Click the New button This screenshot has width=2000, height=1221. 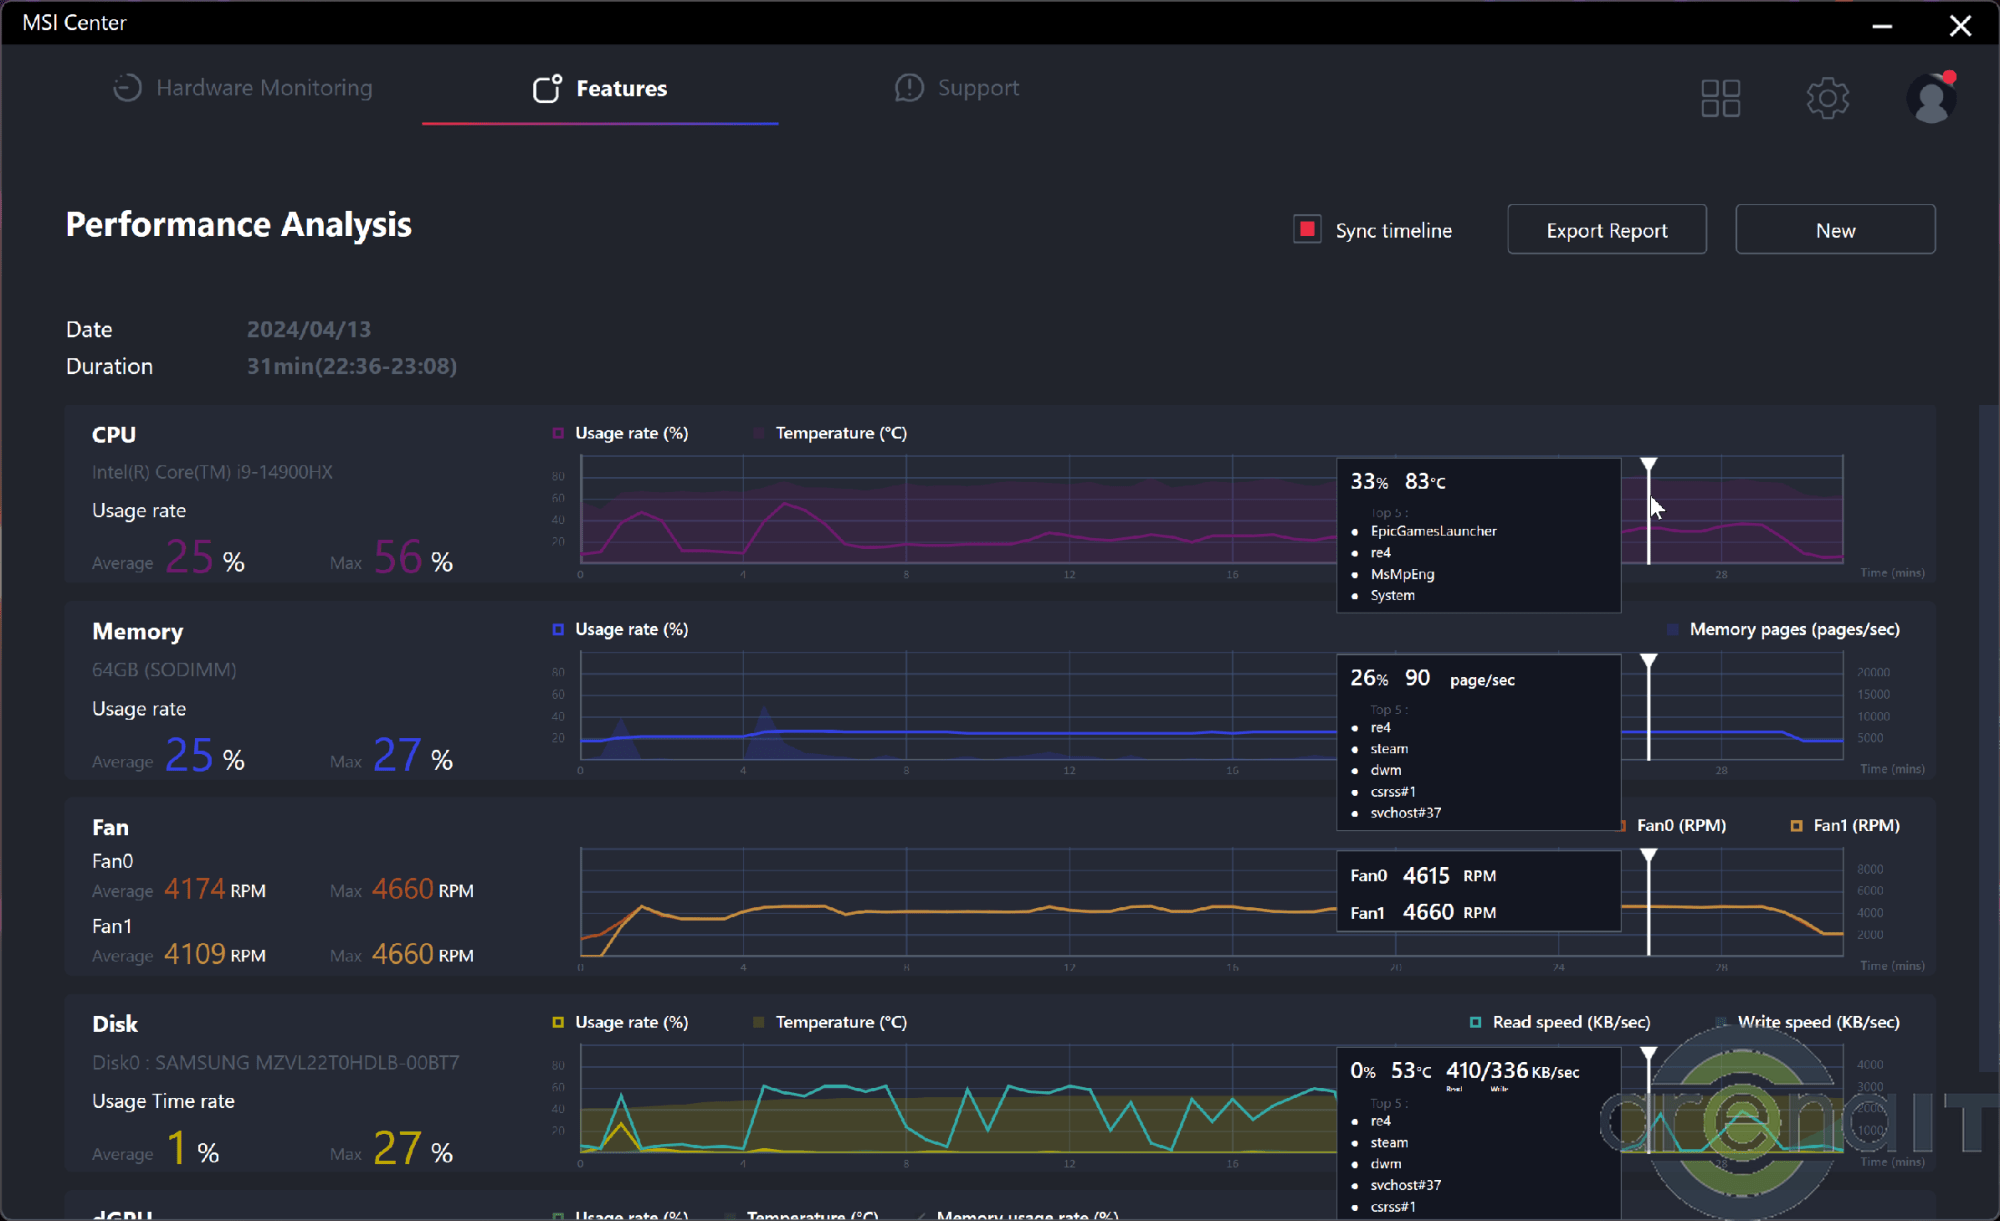tap(1835, 230)
